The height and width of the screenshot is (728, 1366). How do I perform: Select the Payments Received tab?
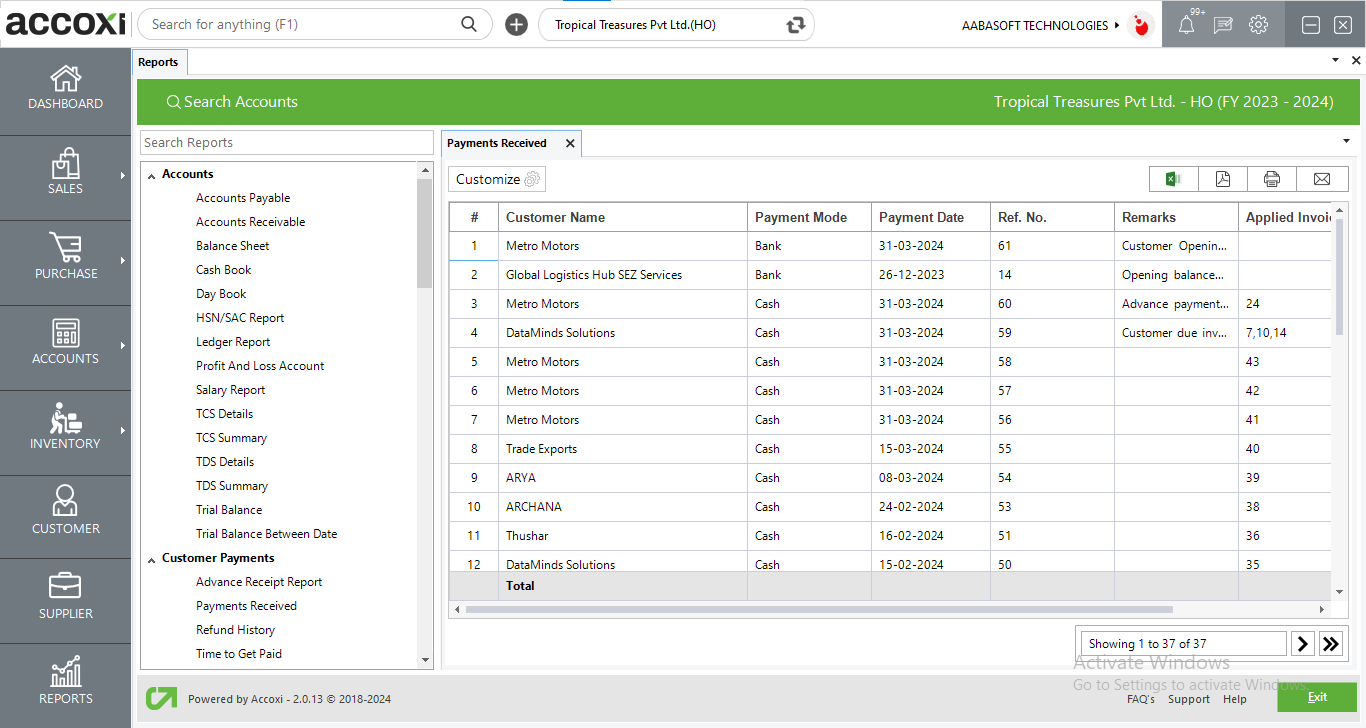(x=497, y=143)
